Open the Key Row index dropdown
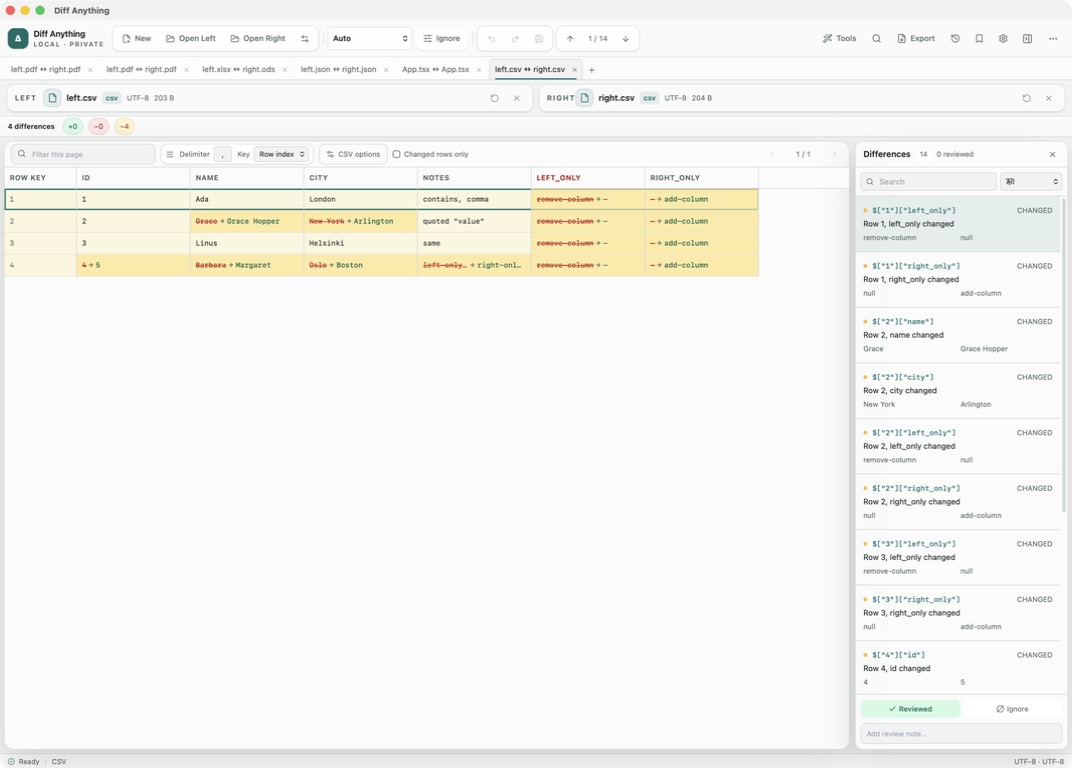The height and width of the screenshot is (768, 1072). click(282, 155)
